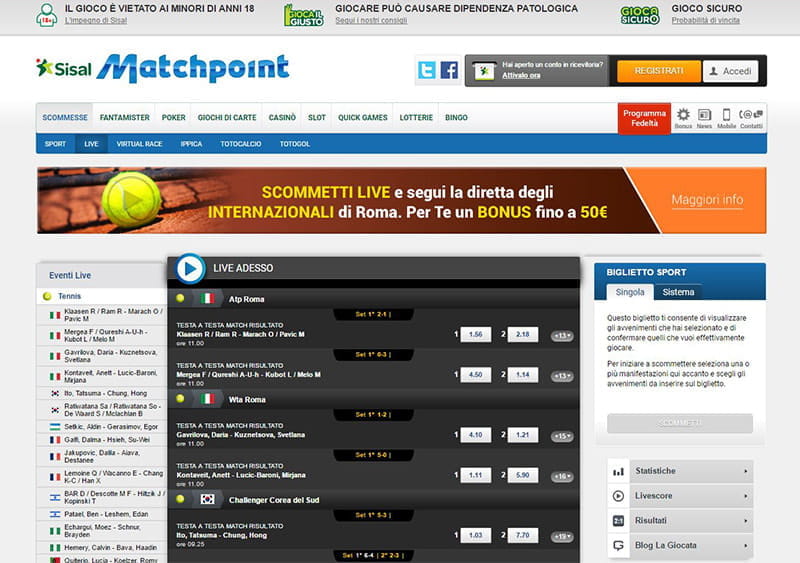Expand the Livescore panel arrow
The width and height of the screenshot is (800, 563).
point(745,496)
